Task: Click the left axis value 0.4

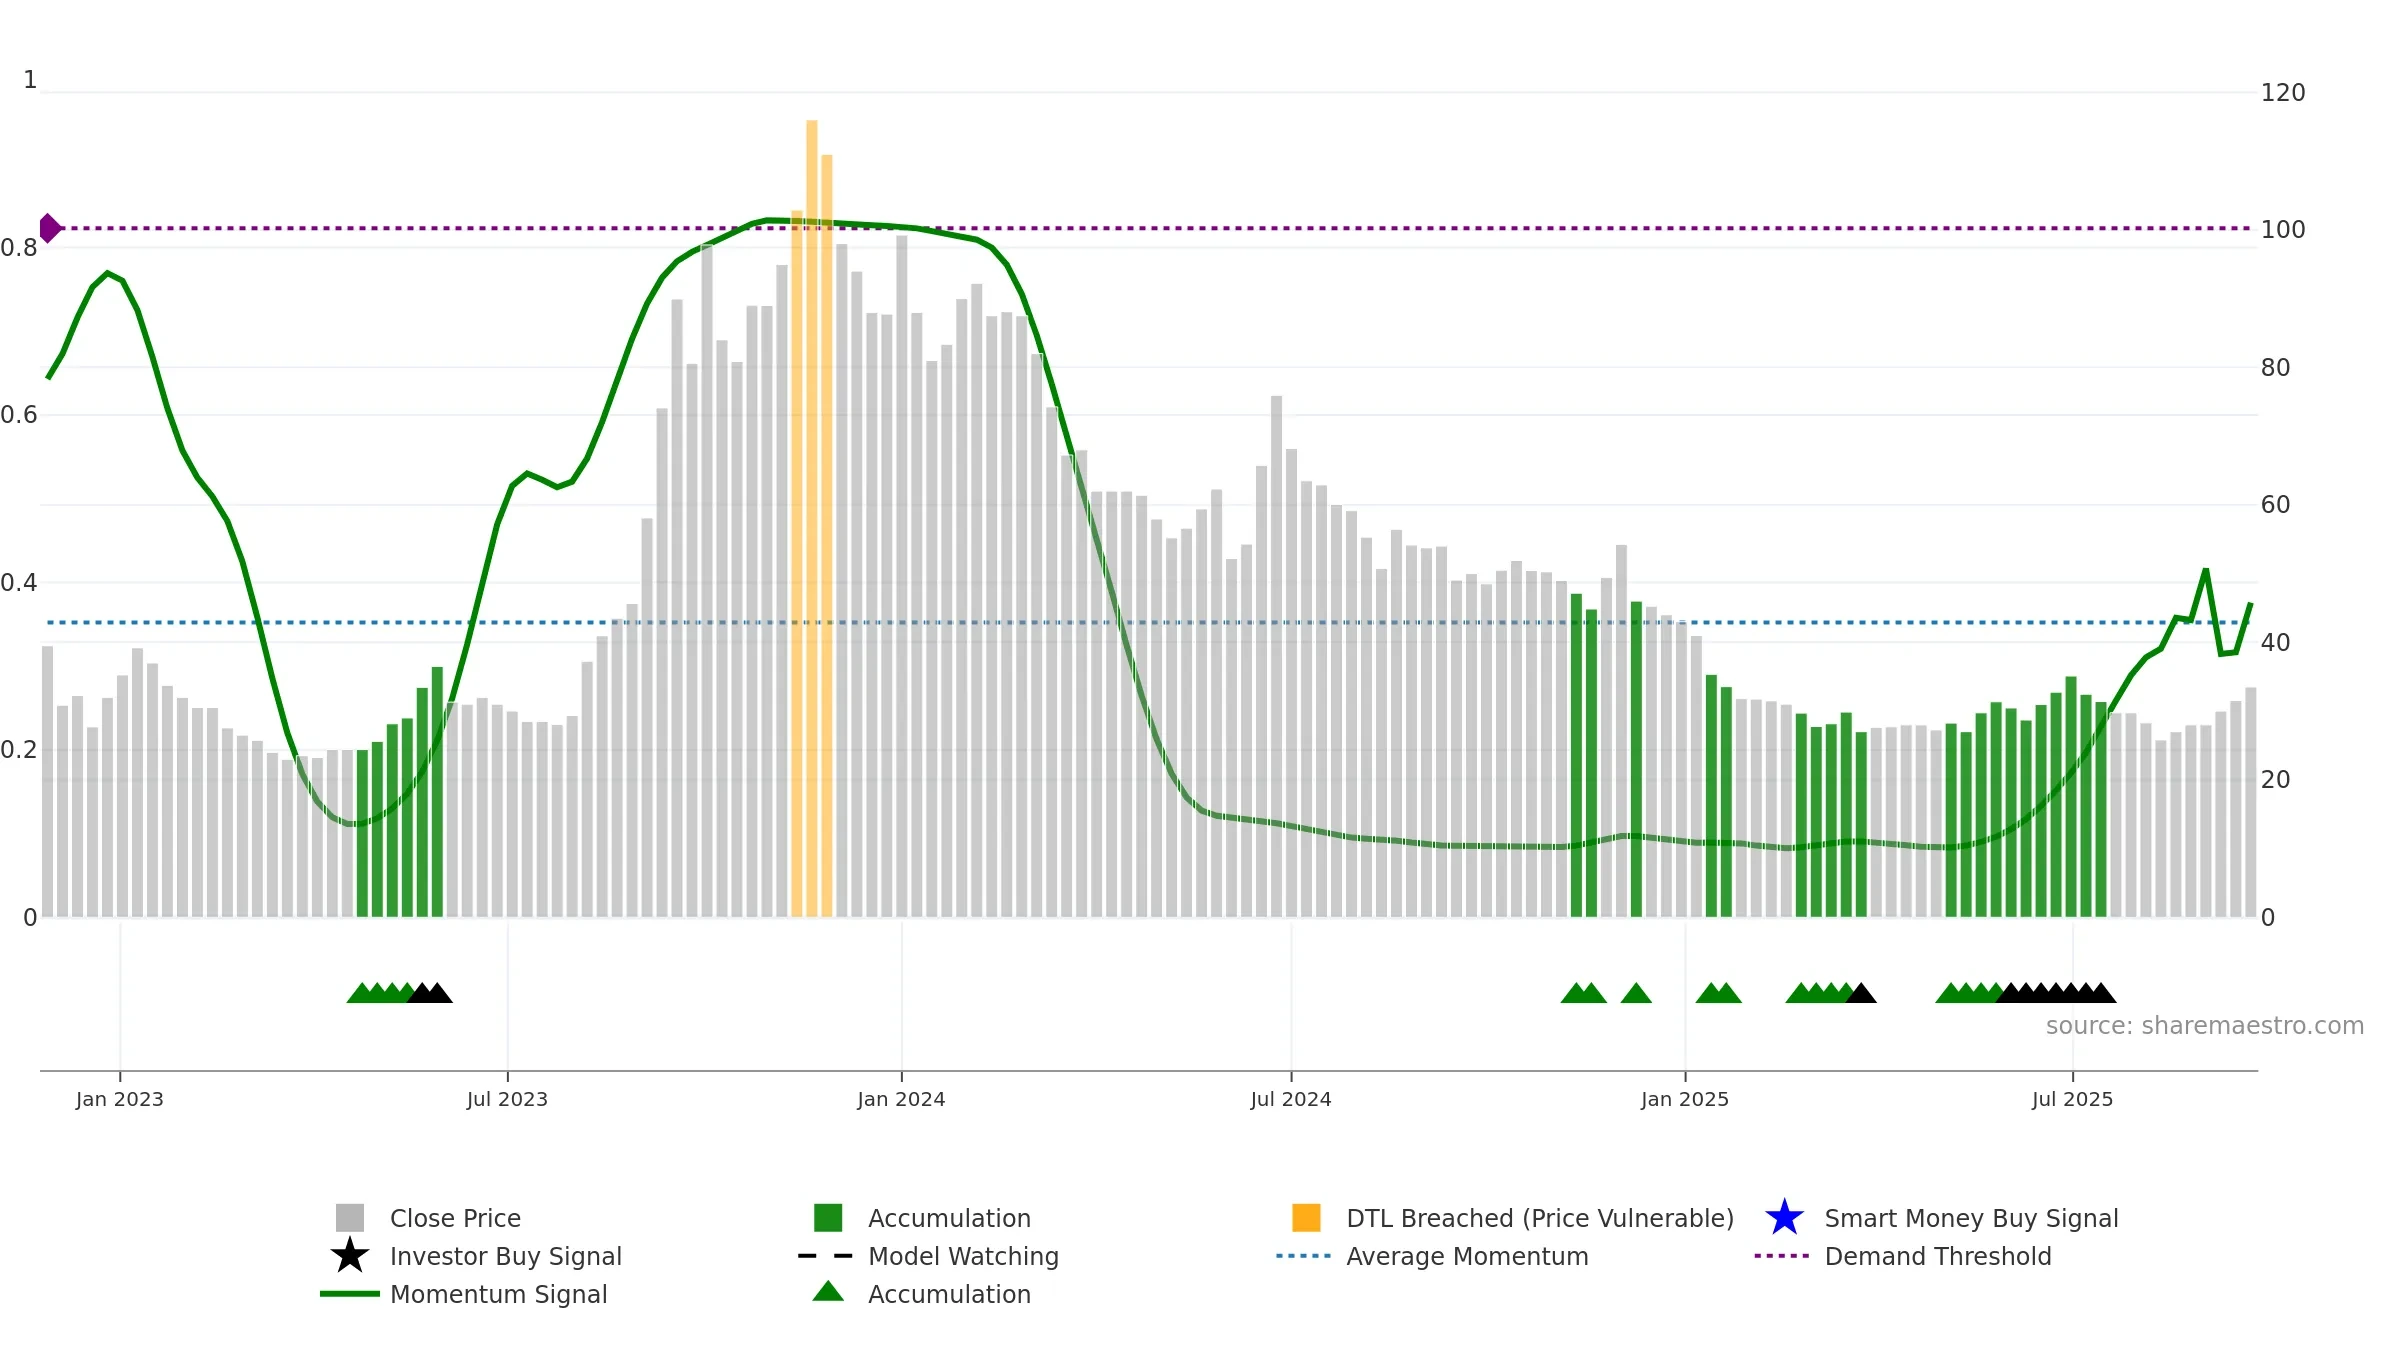Action: pyautogui.click(x=19, y=583)
